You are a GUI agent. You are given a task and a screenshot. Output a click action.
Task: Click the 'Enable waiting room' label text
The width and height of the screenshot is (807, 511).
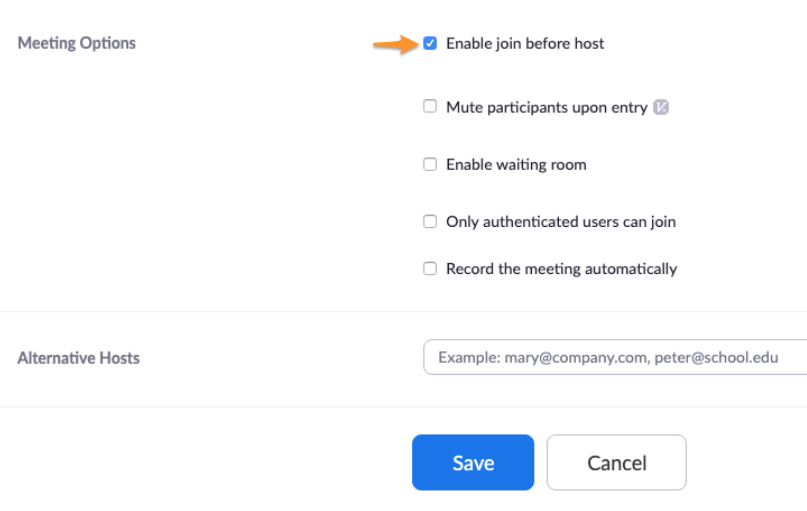point(516,164)
